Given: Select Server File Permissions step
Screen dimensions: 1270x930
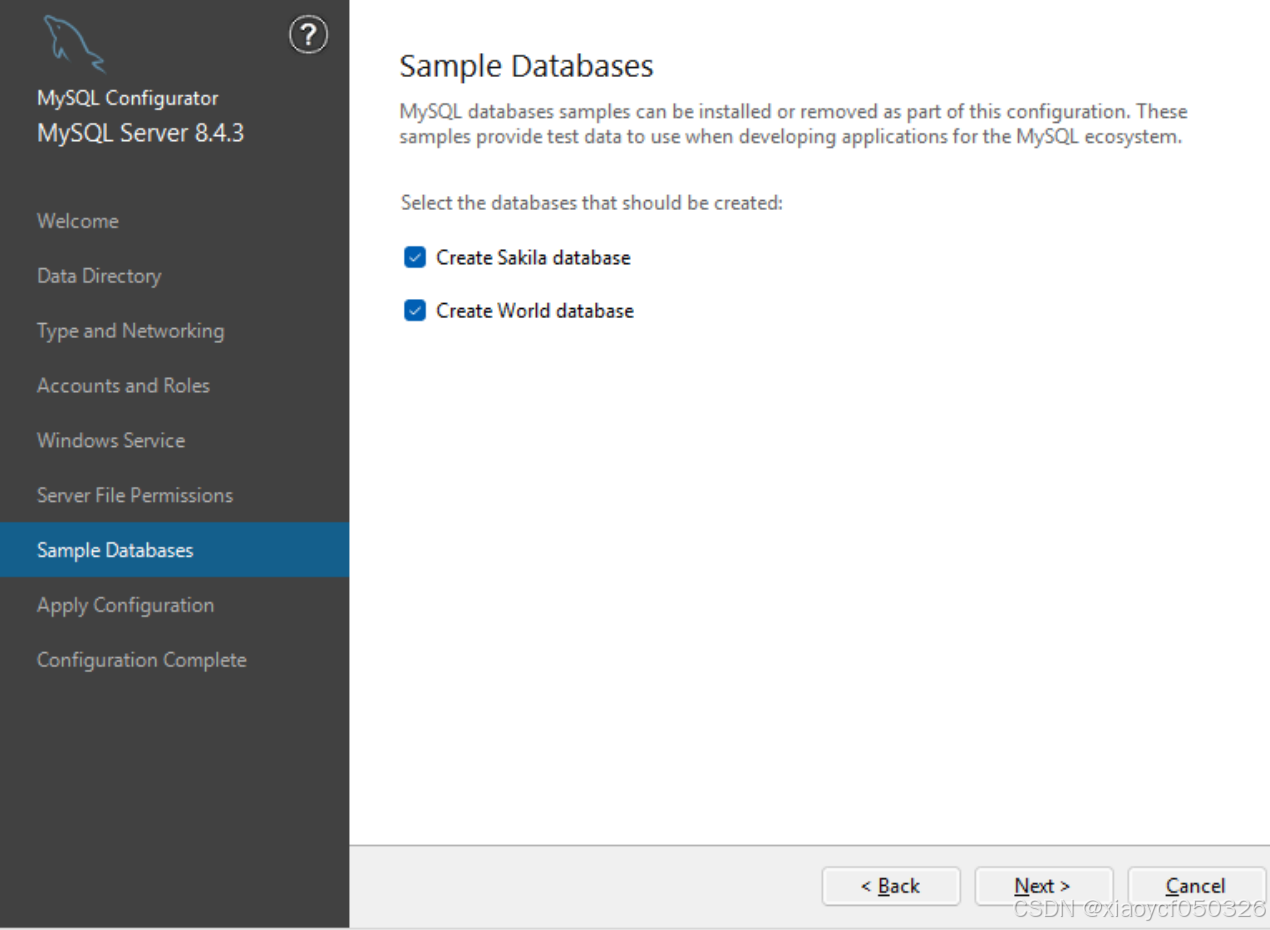Looking at the screenshot, I should (x=135, y=496).
